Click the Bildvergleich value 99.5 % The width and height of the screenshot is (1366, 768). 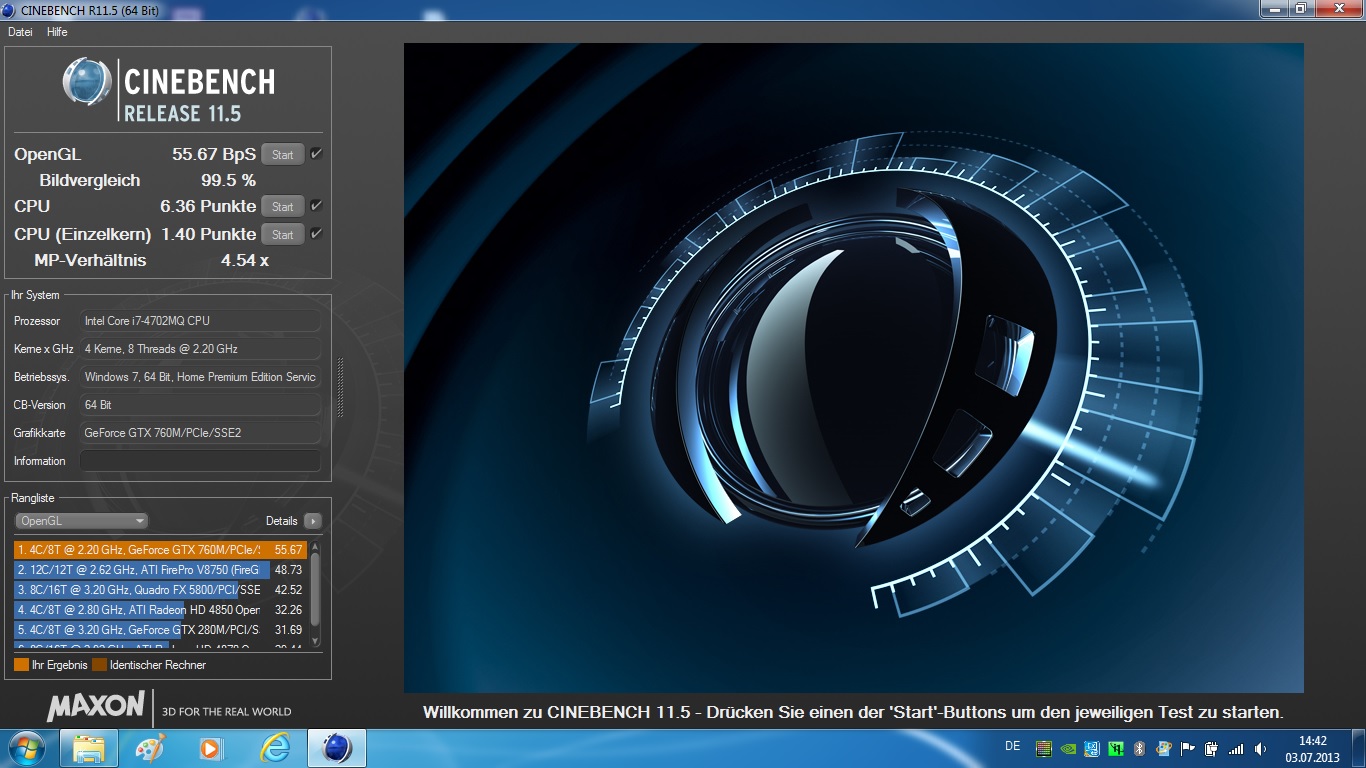click(x=229, y=181)
